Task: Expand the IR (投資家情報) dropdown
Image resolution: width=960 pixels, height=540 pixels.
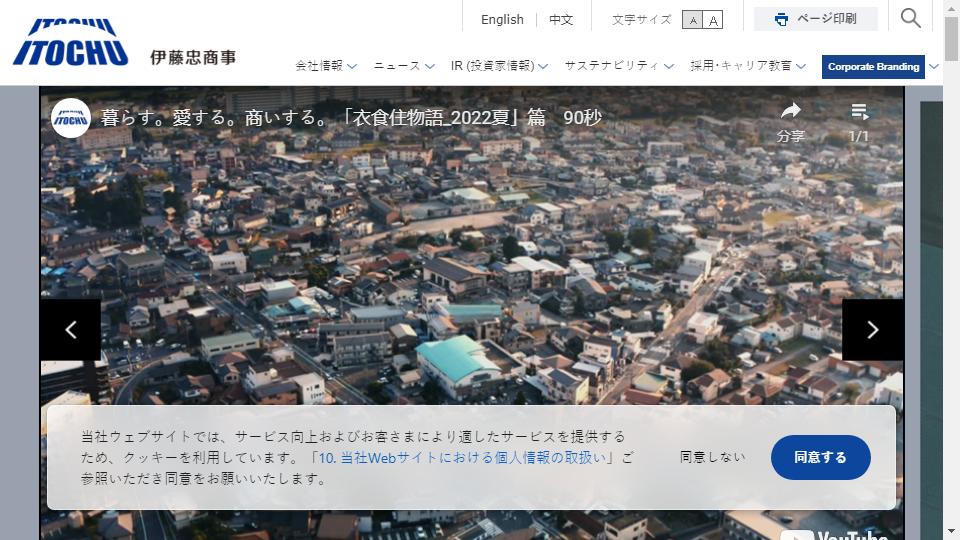Action: (x=499, y=66)
